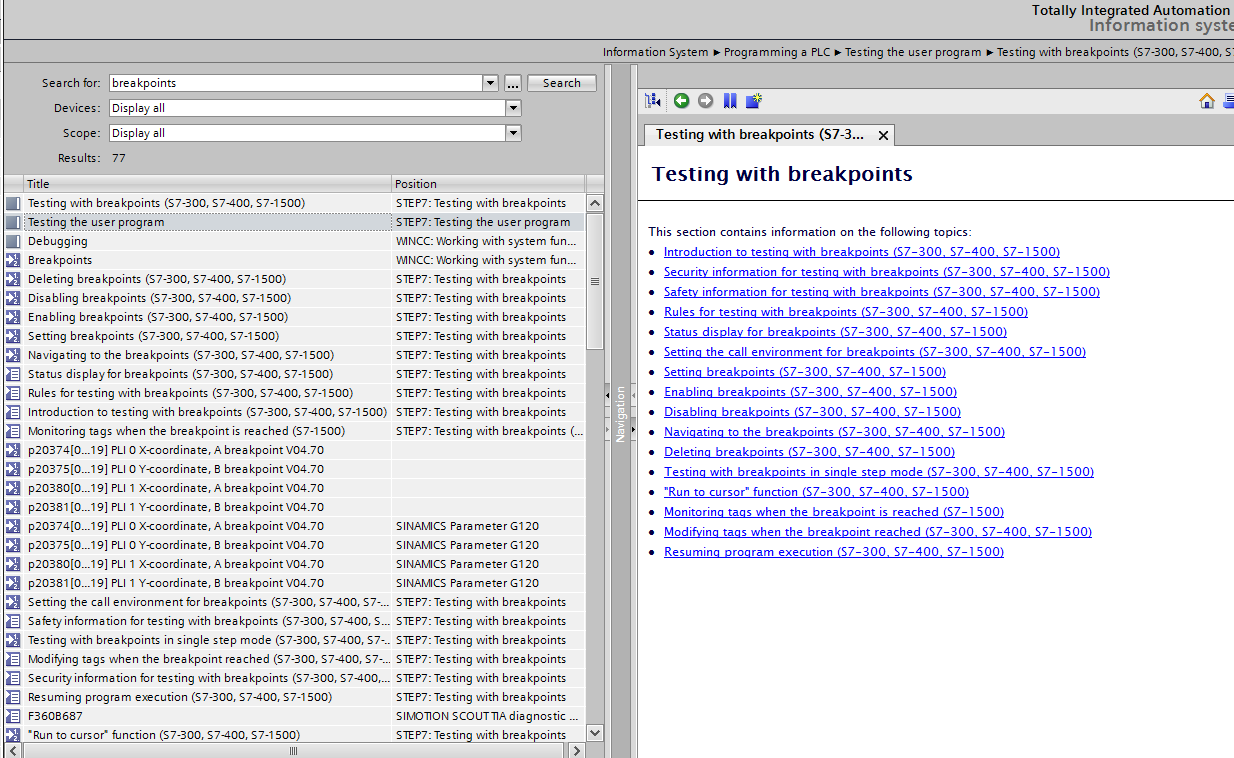The image size is (1234, 758).
Task: Open Introduction to testing with breakpoints link
Action: [862, 252]
